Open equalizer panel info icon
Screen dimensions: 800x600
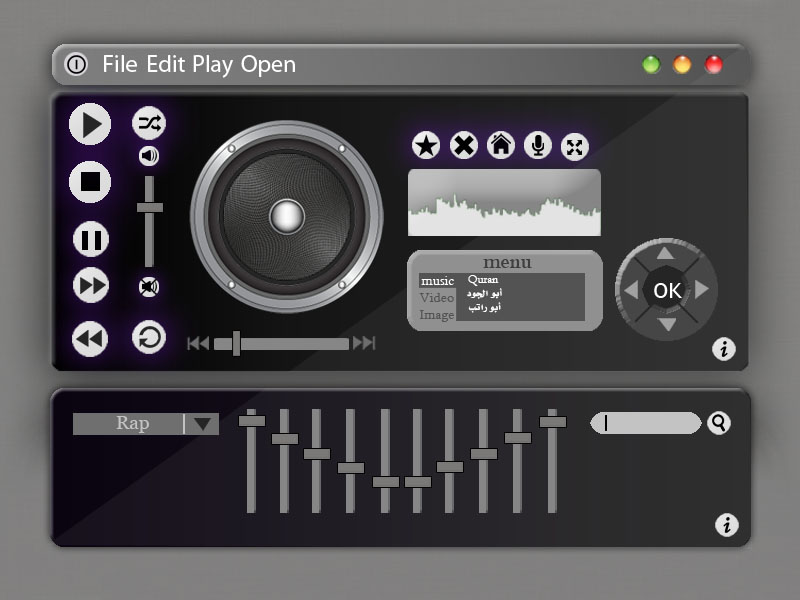727,525
